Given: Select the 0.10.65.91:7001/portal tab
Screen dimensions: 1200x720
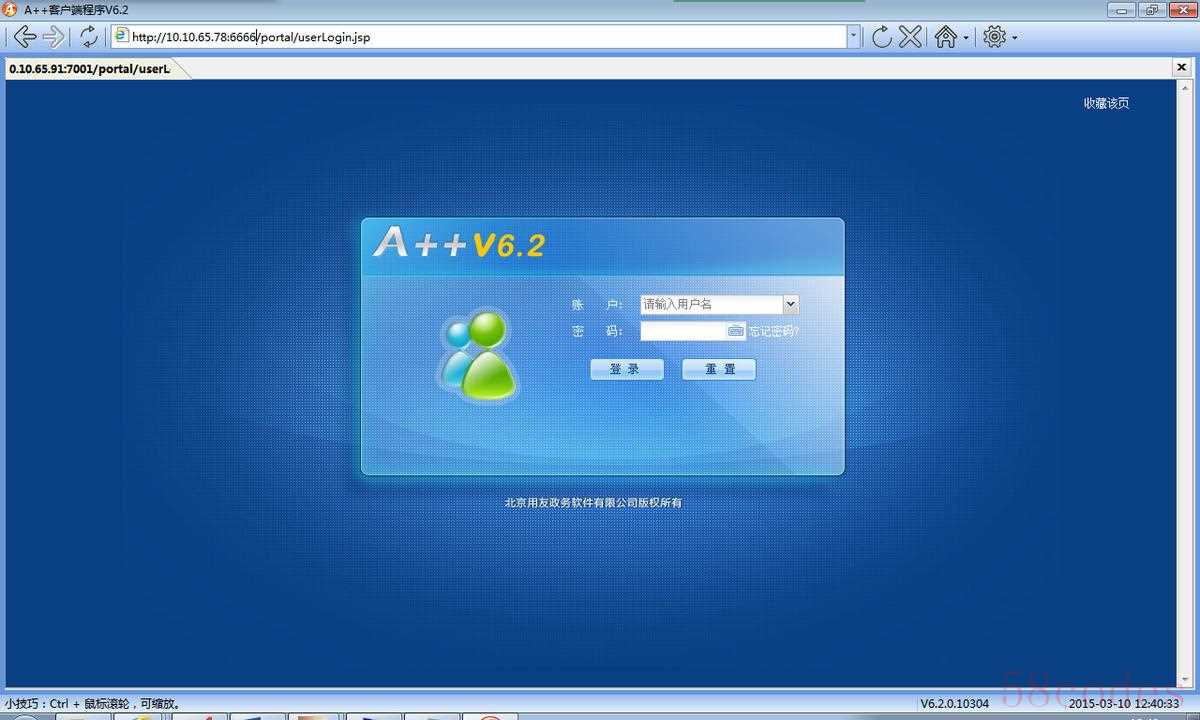Looking at the screenshot, I should pyautogui.click(x=90, y=68).
